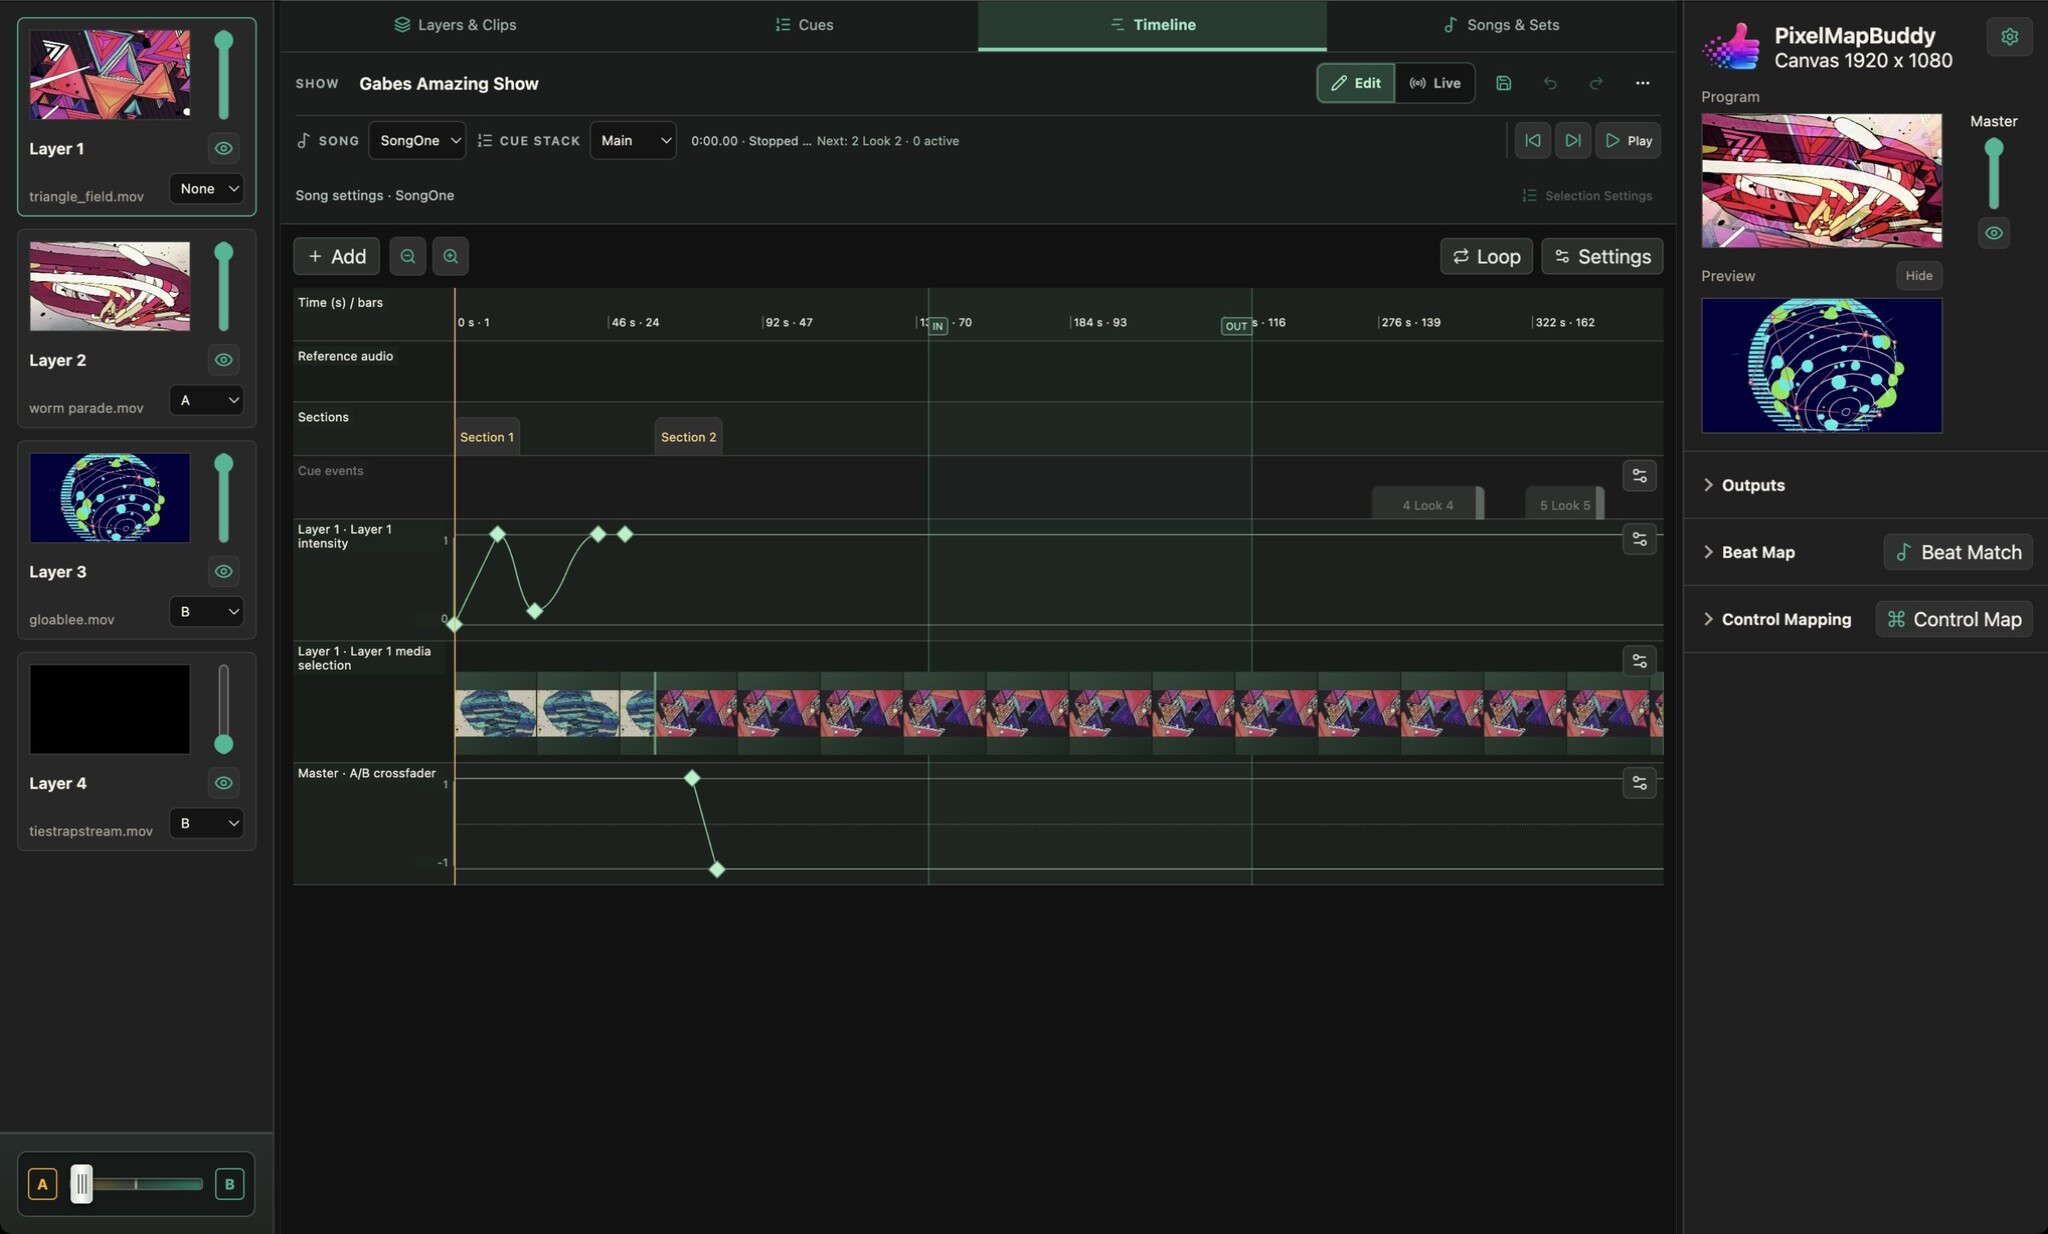Switch to Layers & Clips tab
Image resolution: width=2048 pixels, height=1234 pixels.
tap(455, 25)
